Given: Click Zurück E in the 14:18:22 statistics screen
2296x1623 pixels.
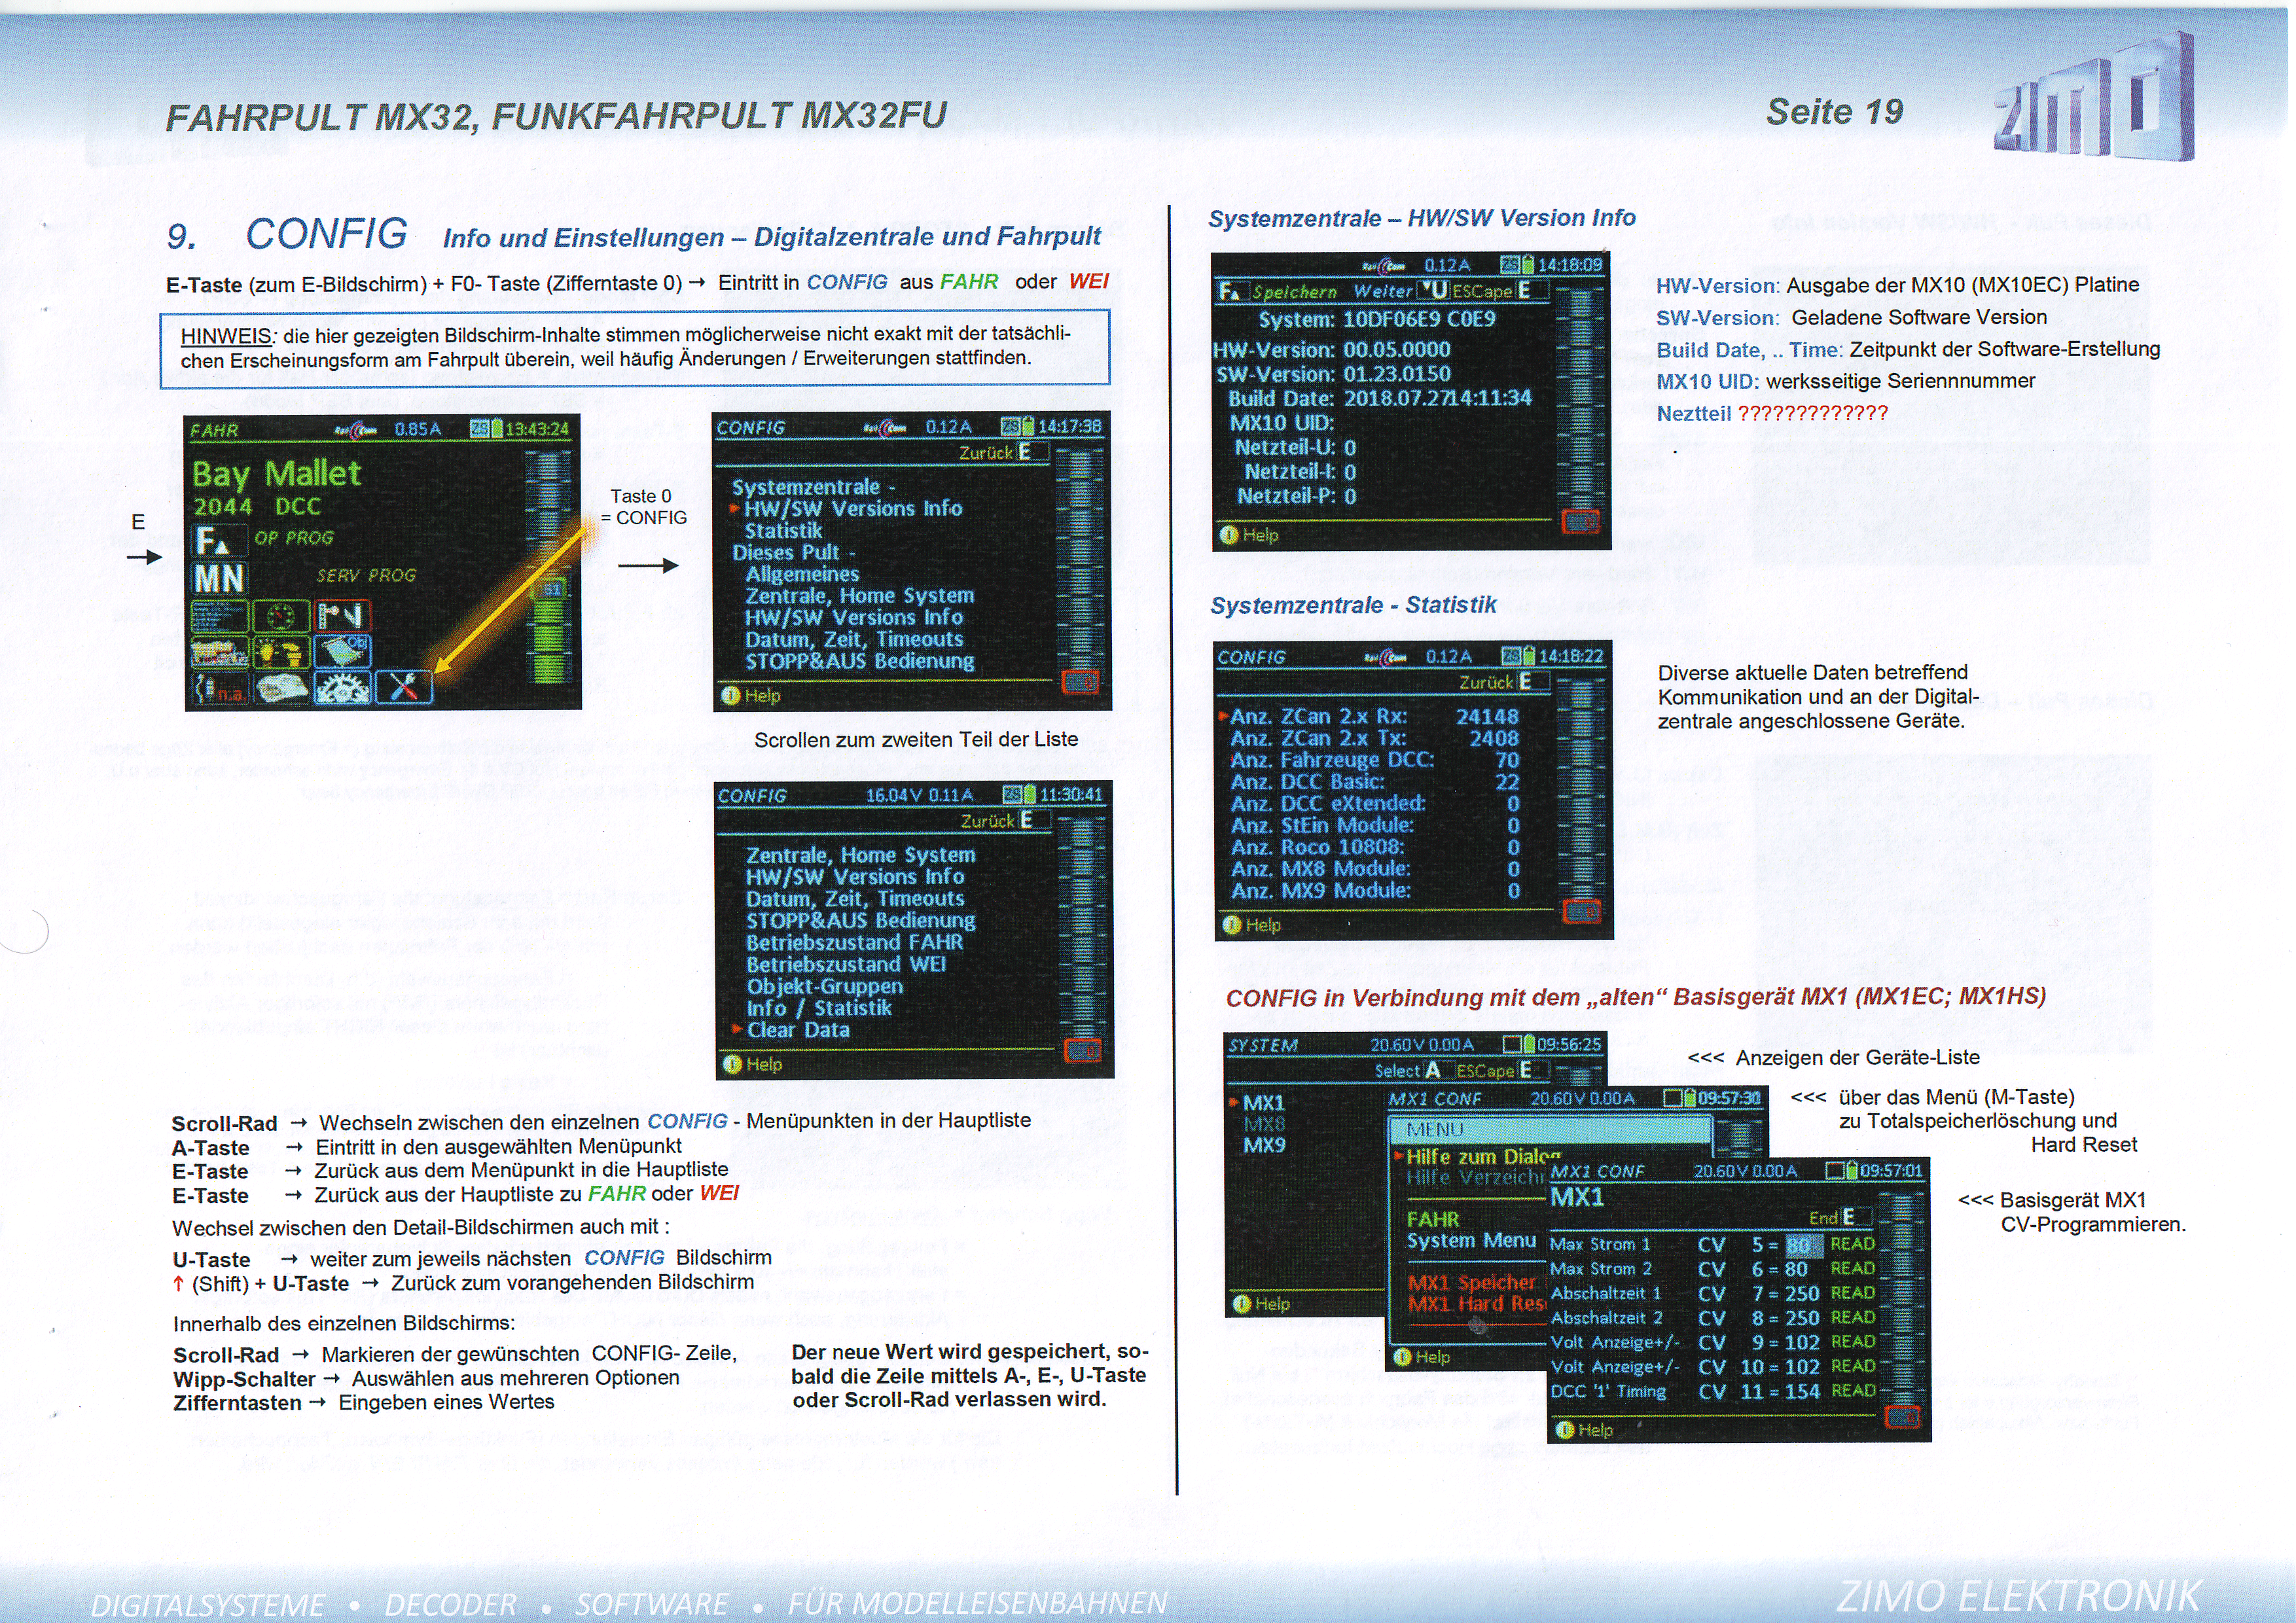Looking at the screenshot, I should (x=1504, y=682).
